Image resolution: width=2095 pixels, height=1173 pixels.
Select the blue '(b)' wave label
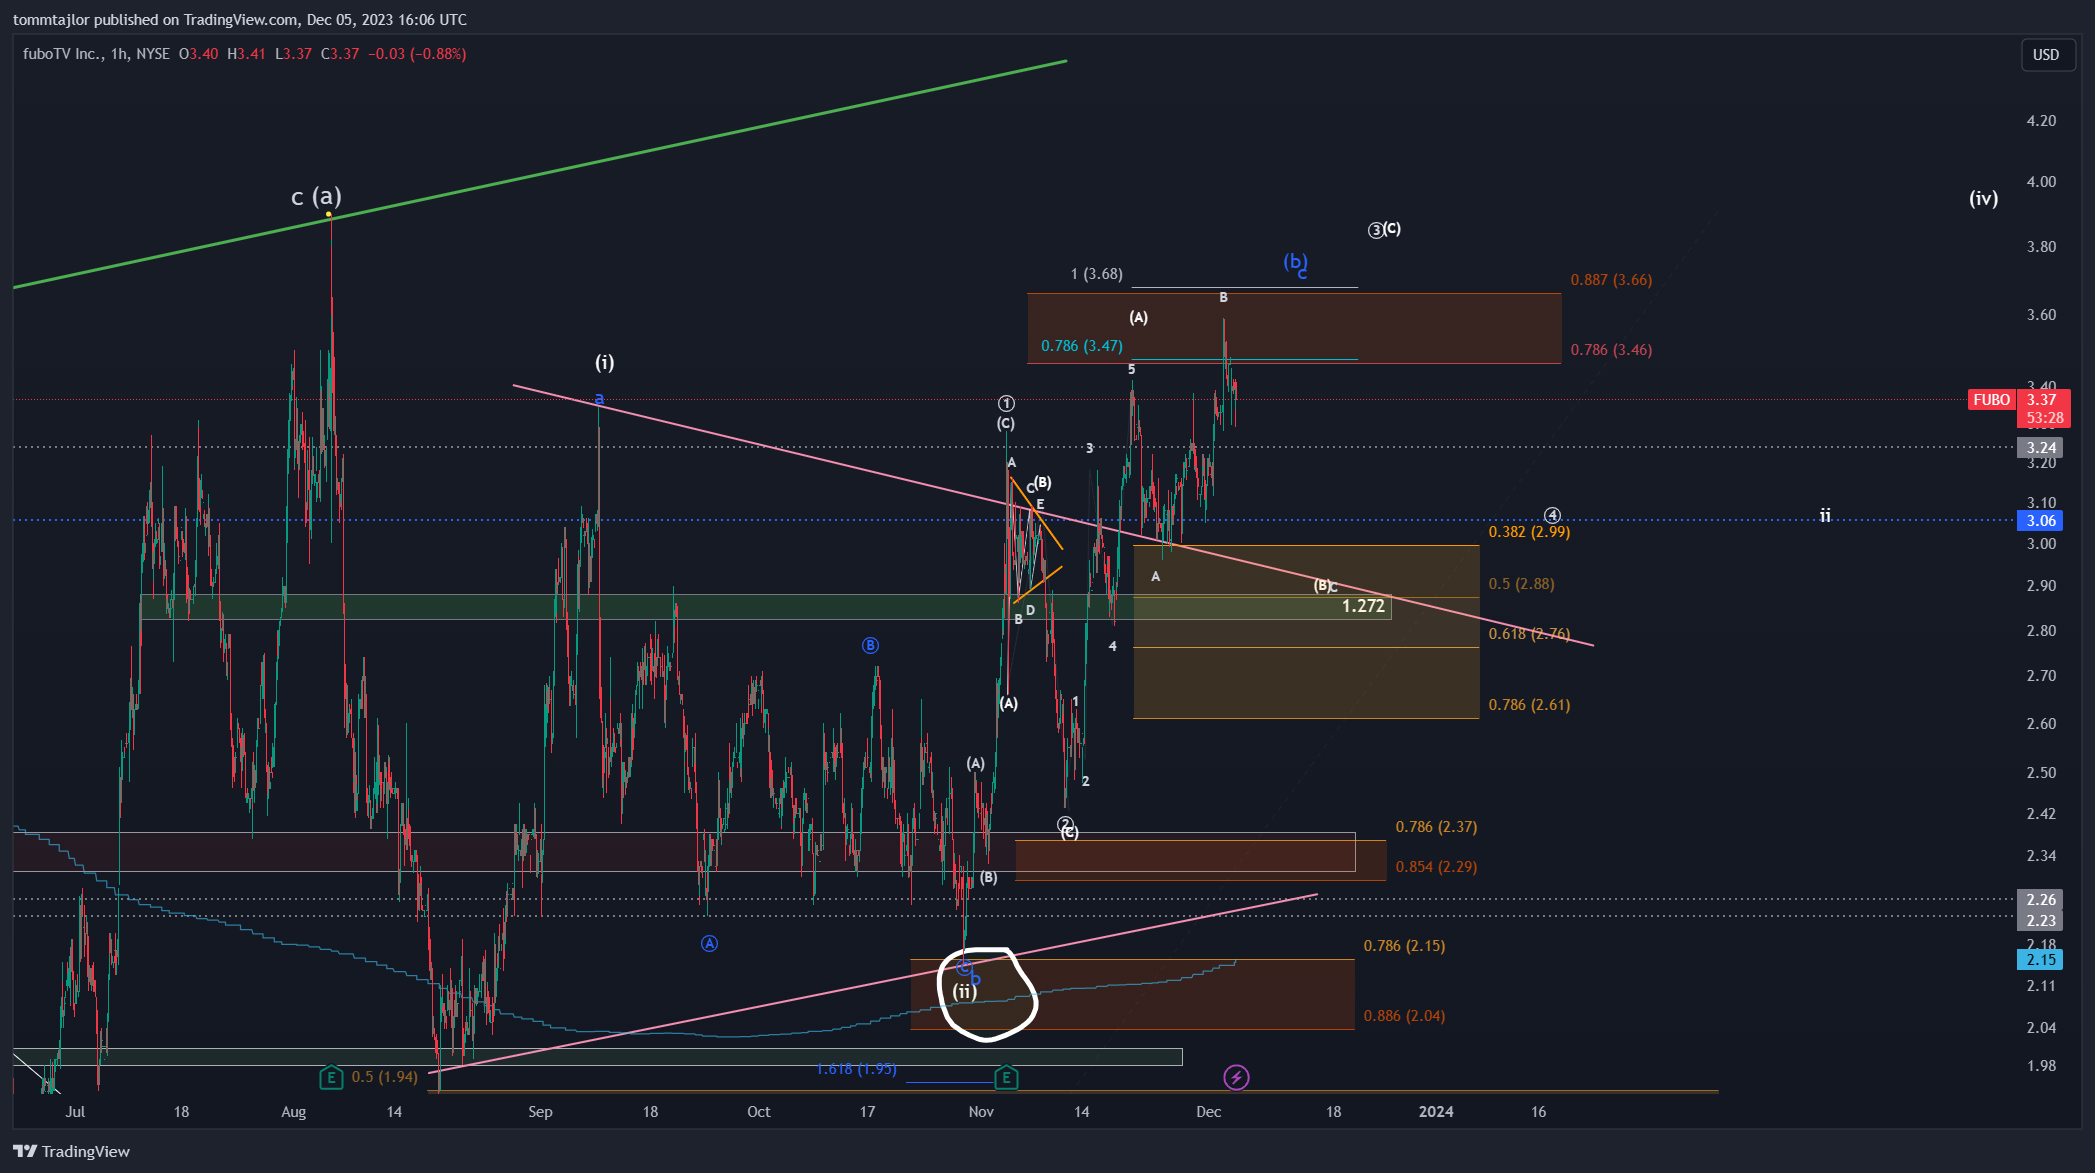click(x=1294, y=262)
